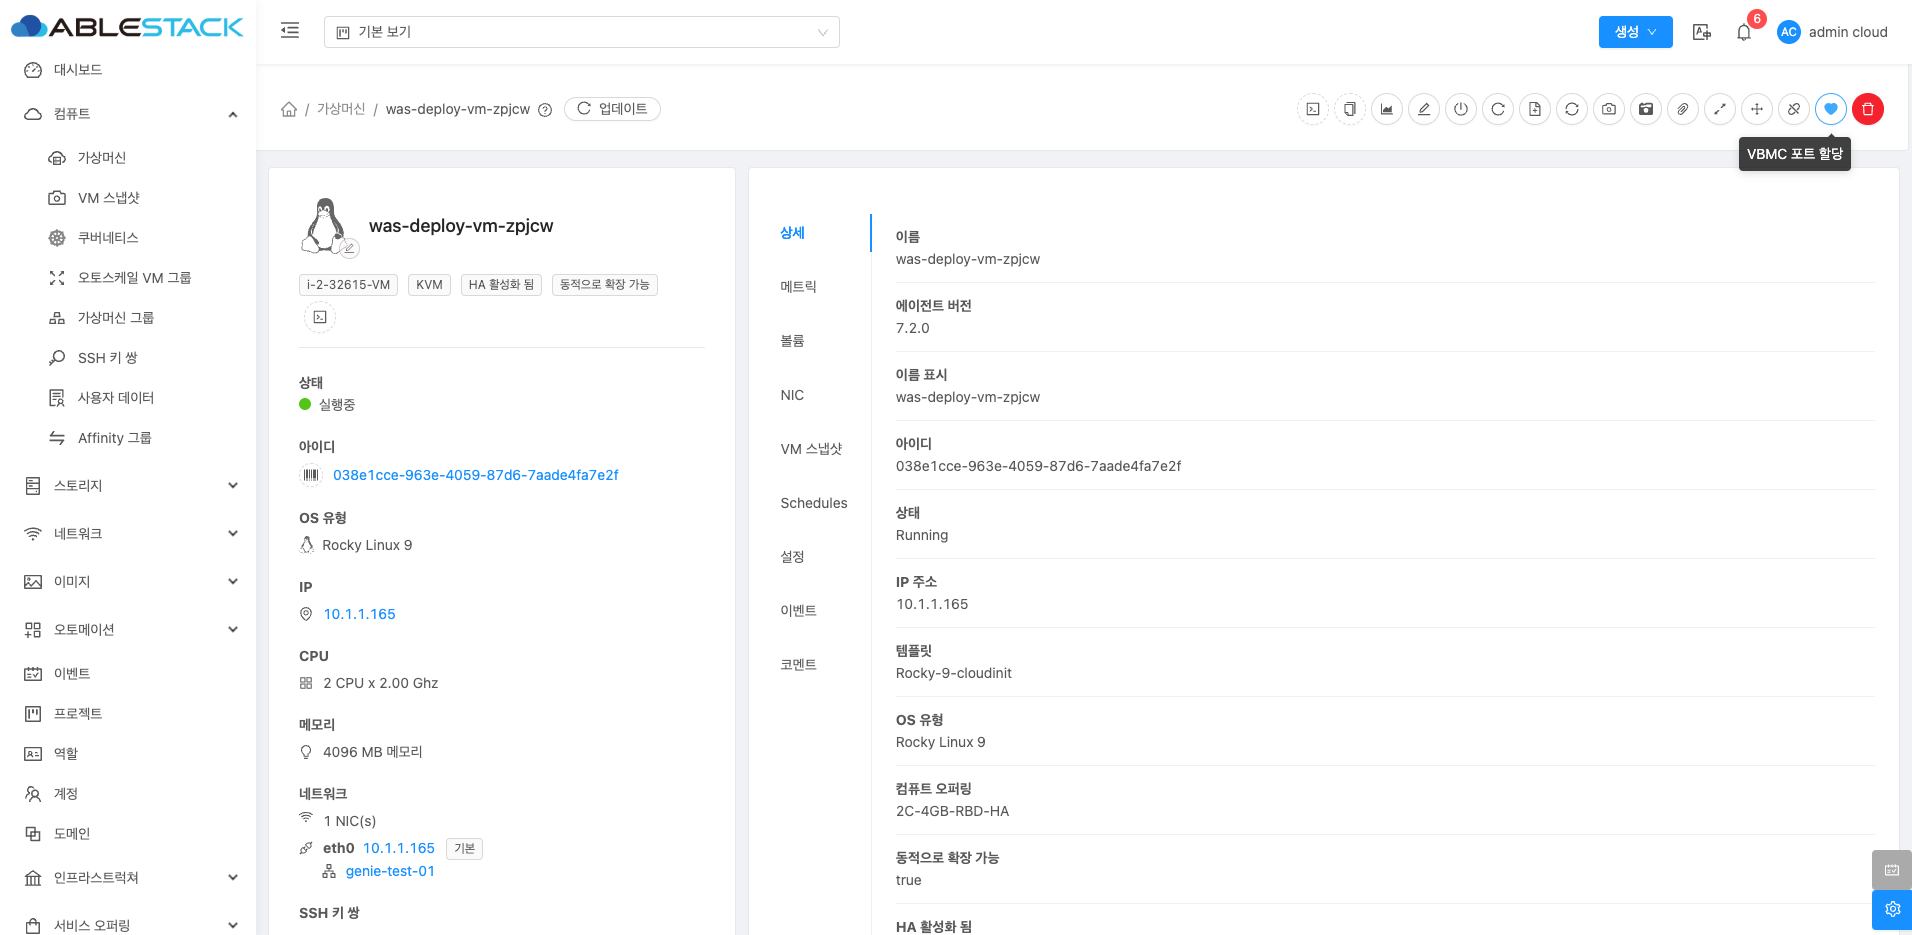Click the red trash delete VM button
Viewport: 1912px width, 935px height.
1867,109
